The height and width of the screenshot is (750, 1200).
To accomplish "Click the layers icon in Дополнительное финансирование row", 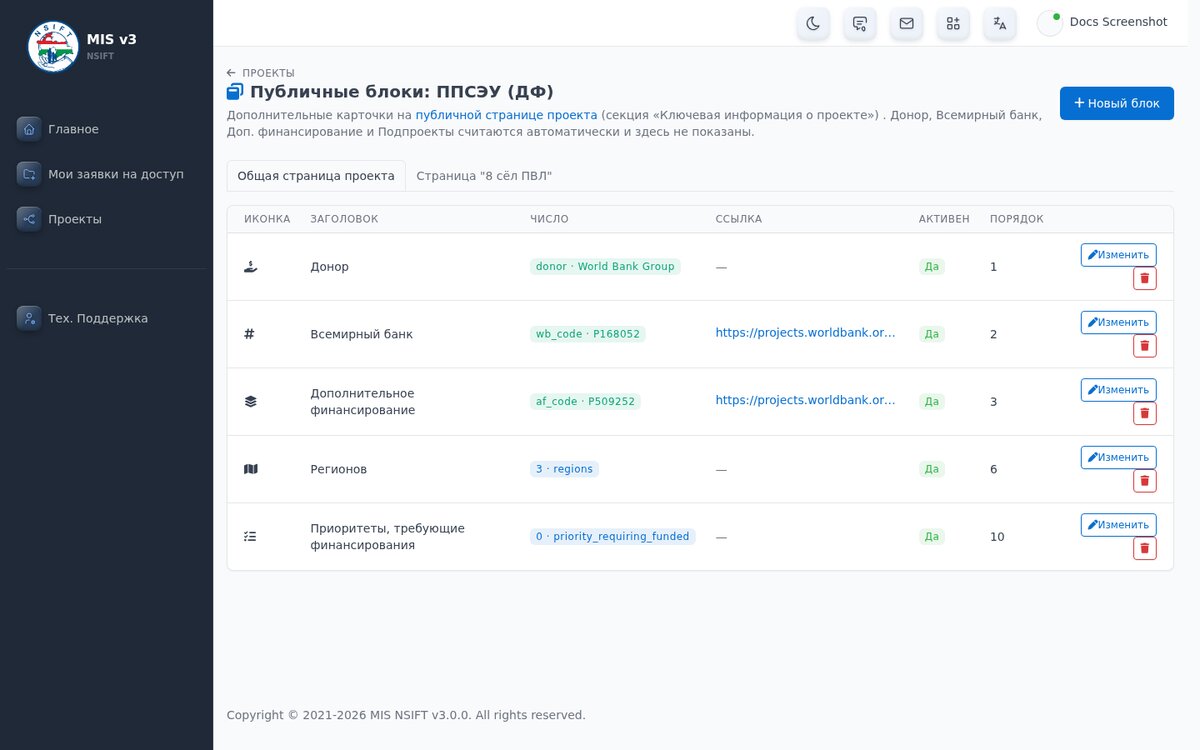I will click(251, 402).
